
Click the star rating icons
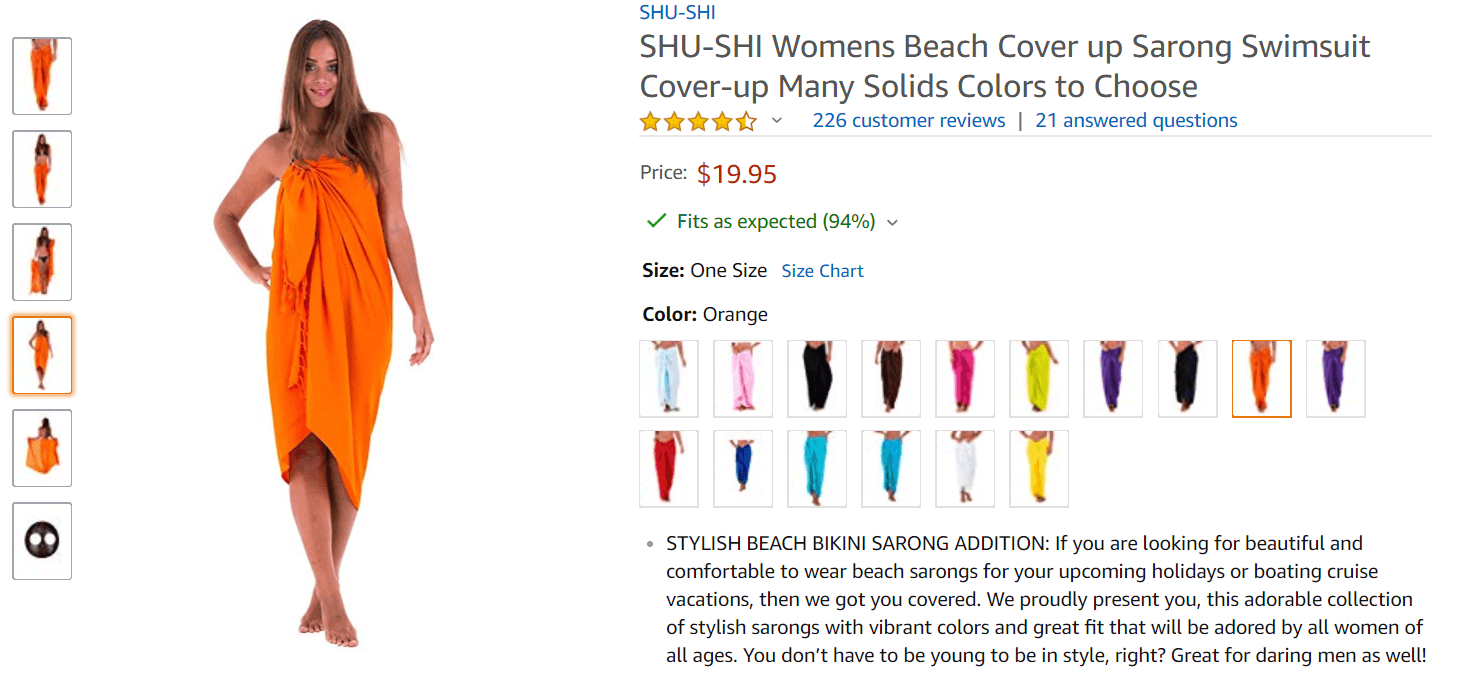point(698,122)
